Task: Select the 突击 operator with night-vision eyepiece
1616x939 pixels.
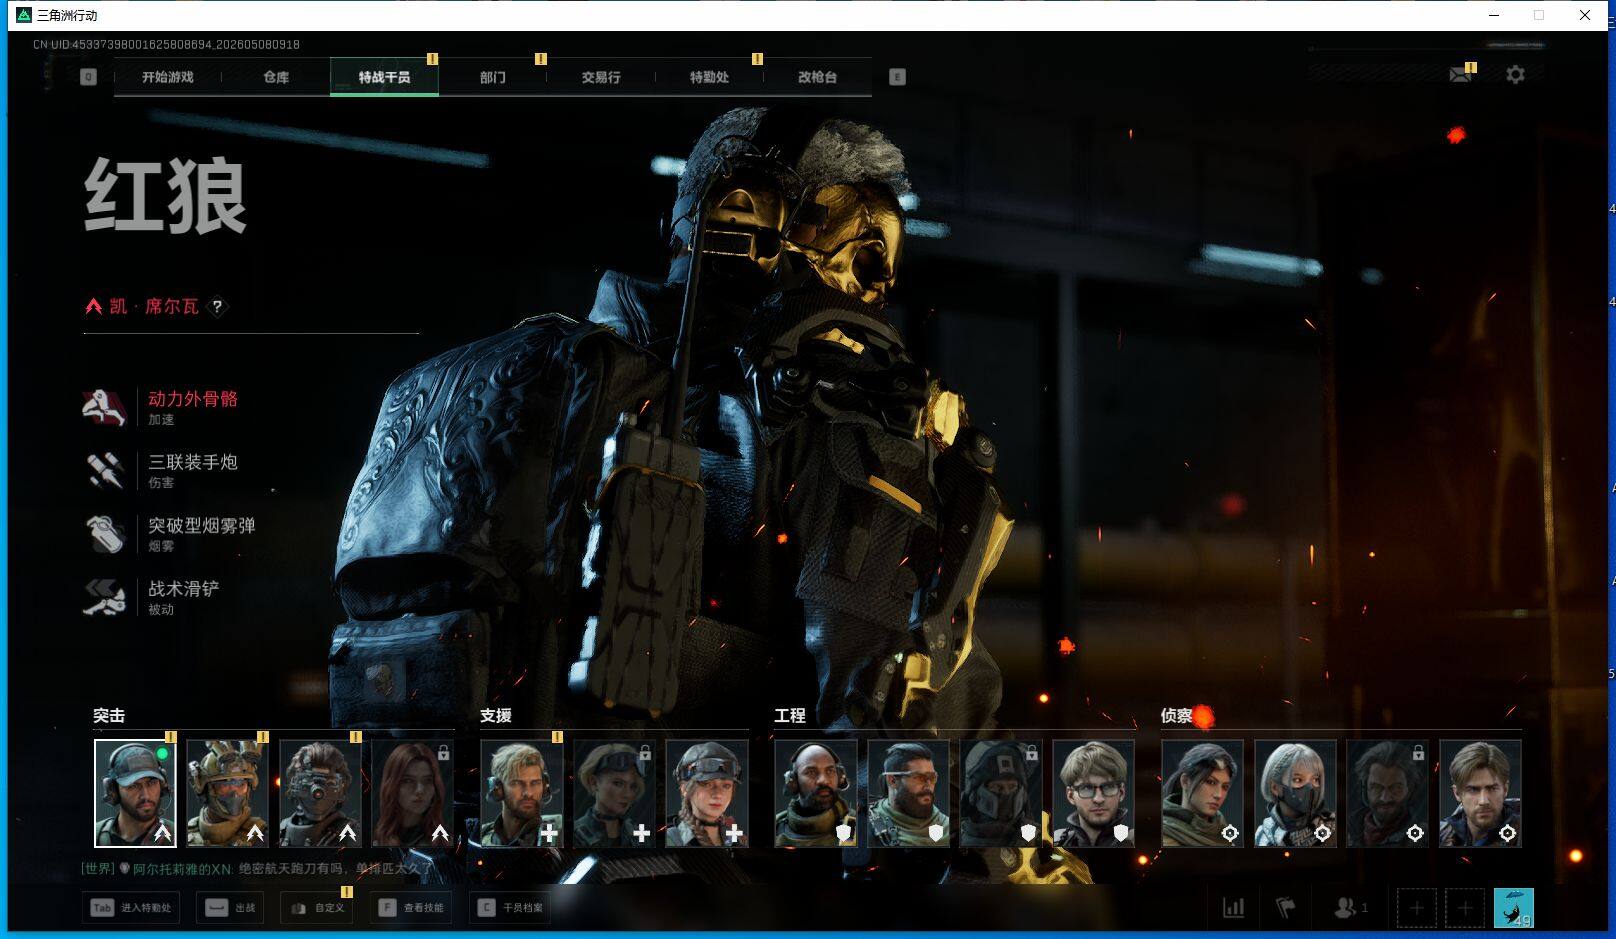Action: click(320, 793)
